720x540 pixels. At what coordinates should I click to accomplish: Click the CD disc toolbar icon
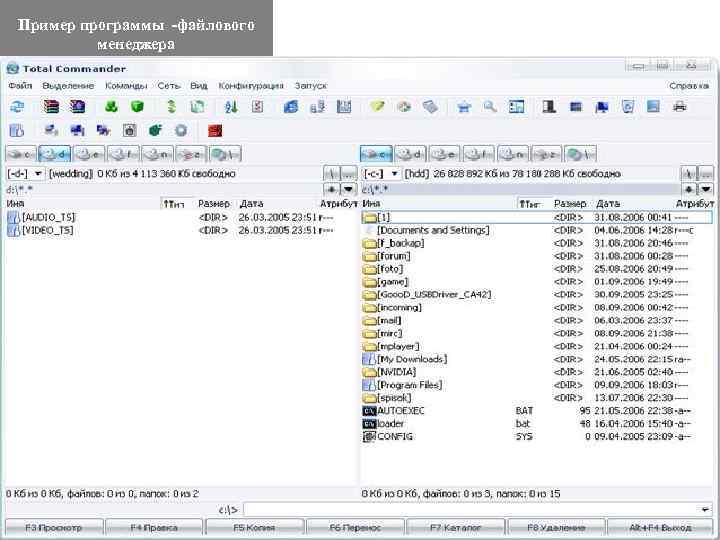click(404, 107)
